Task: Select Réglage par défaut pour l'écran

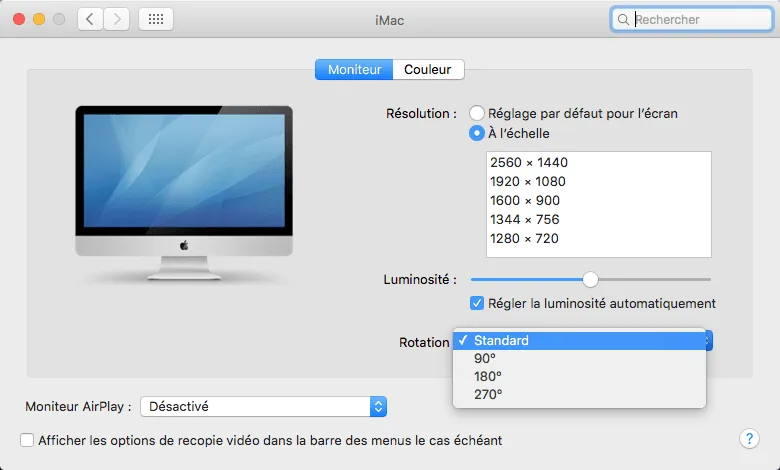Action: click(477, 113)
